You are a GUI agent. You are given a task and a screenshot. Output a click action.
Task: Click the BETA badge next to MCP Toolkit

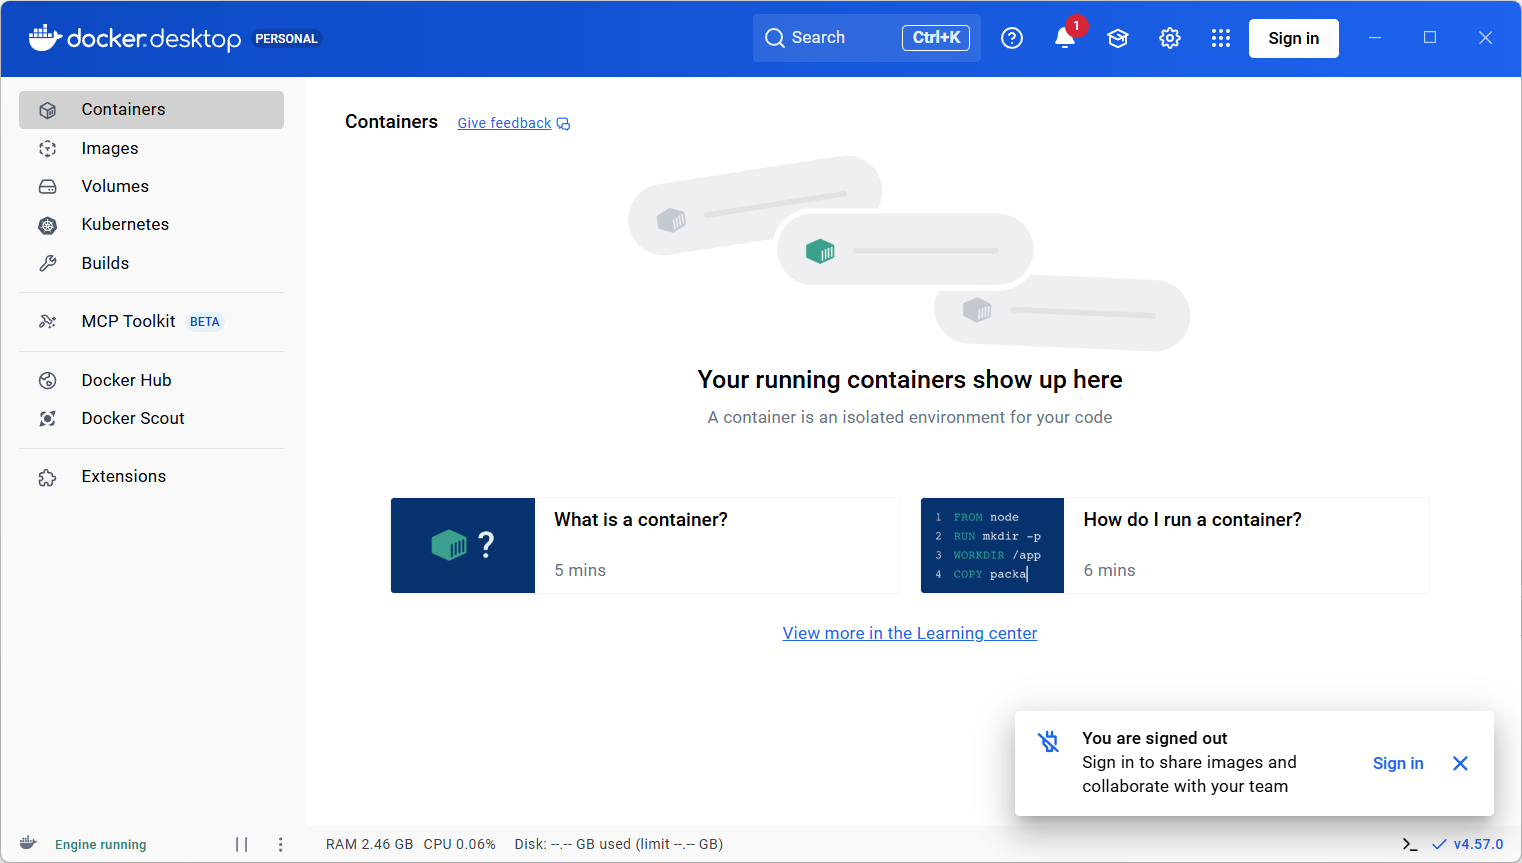tap(205, 322)
